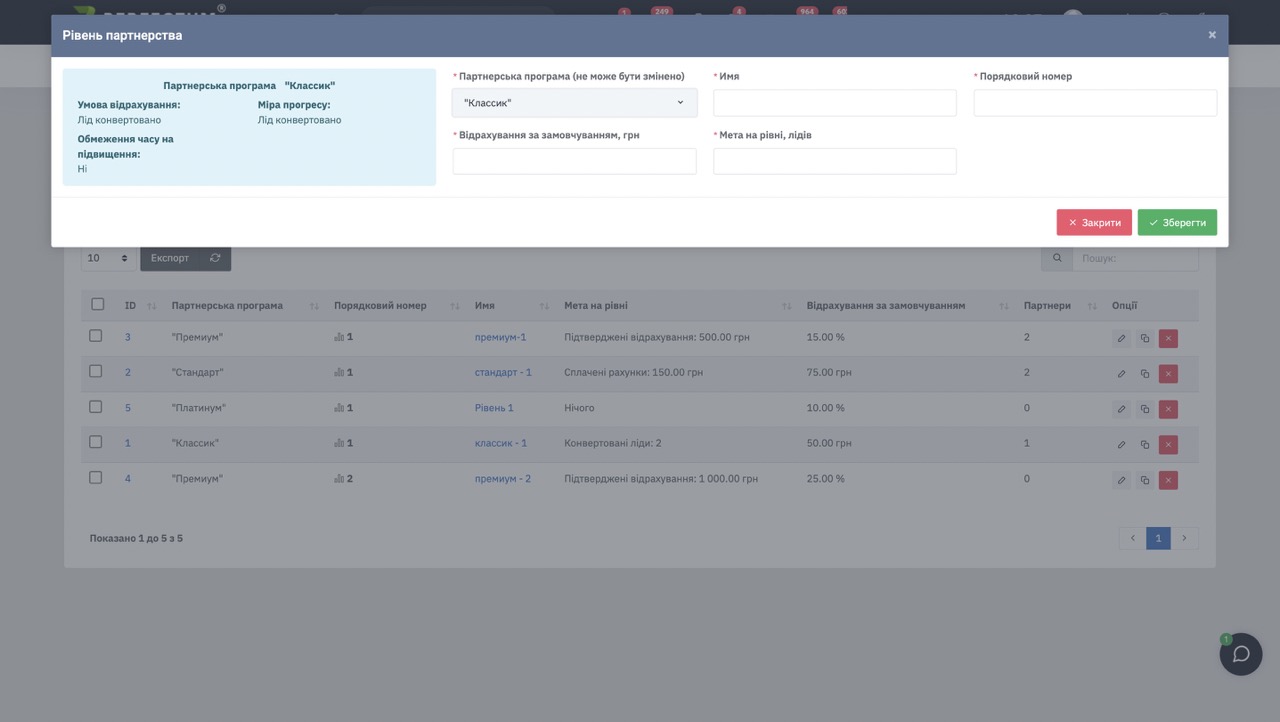This screenshot has height=722, width=1280.
Task: Open the классик - 1 level link
Action: [500, 443]
